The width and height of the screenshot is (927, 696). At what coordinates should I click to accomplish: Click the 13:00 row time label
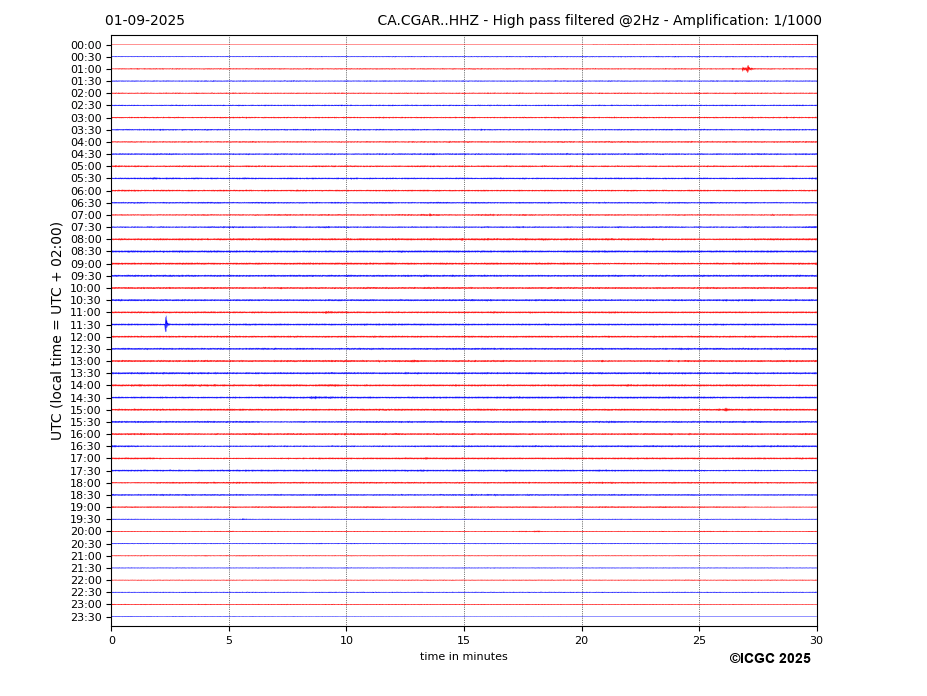point(86,361)
